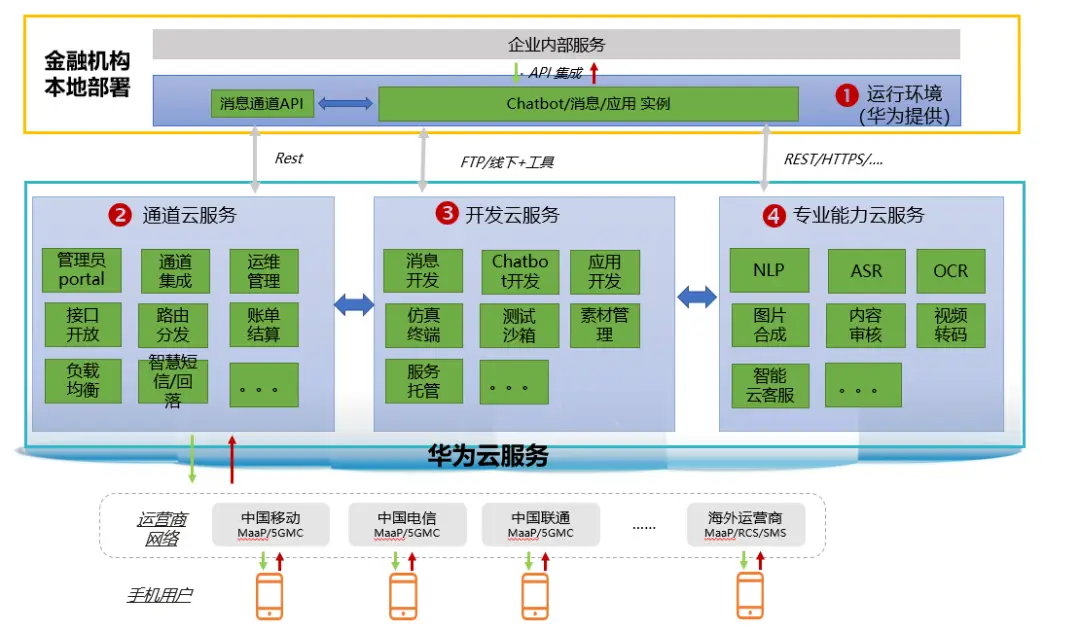Click the 通道云服务 section title
This screenshot has height=632, width=1080.
click(189, 215)
